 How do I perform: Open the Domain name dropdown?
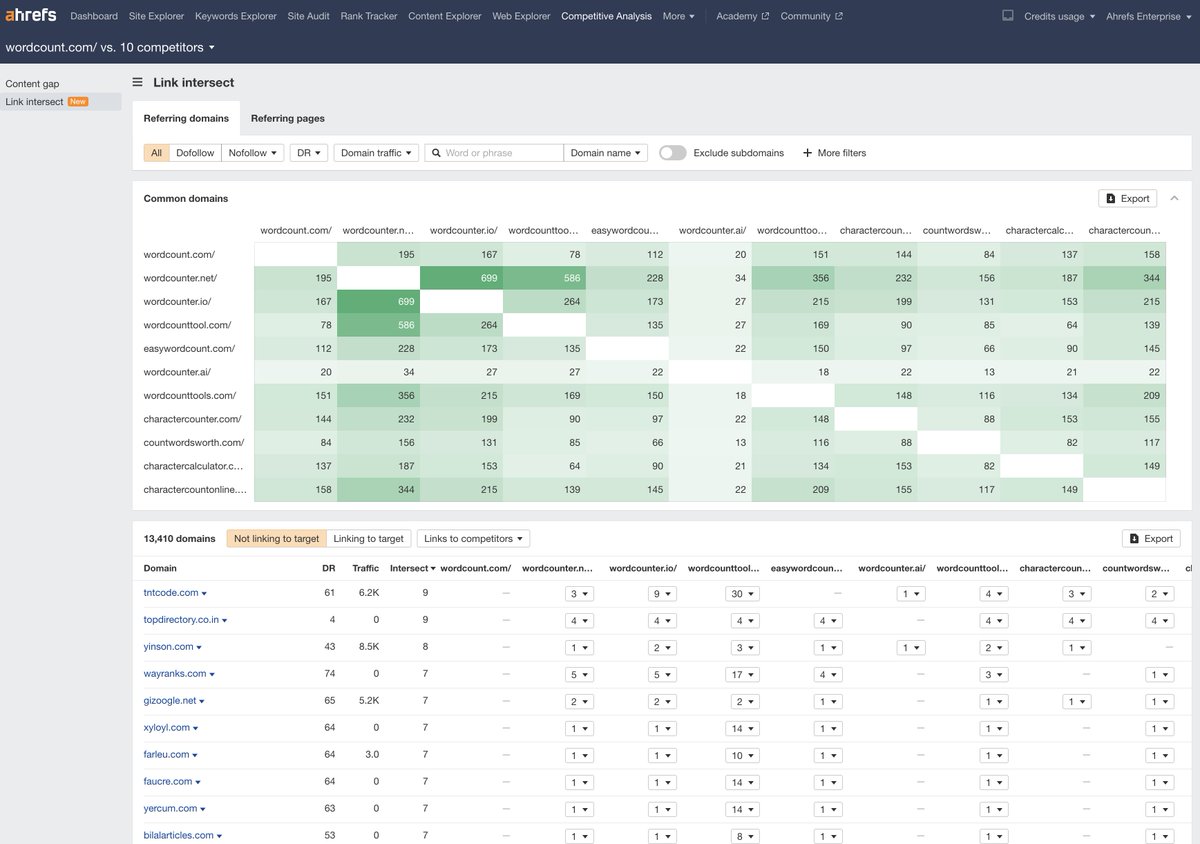[x=606, y=153]
